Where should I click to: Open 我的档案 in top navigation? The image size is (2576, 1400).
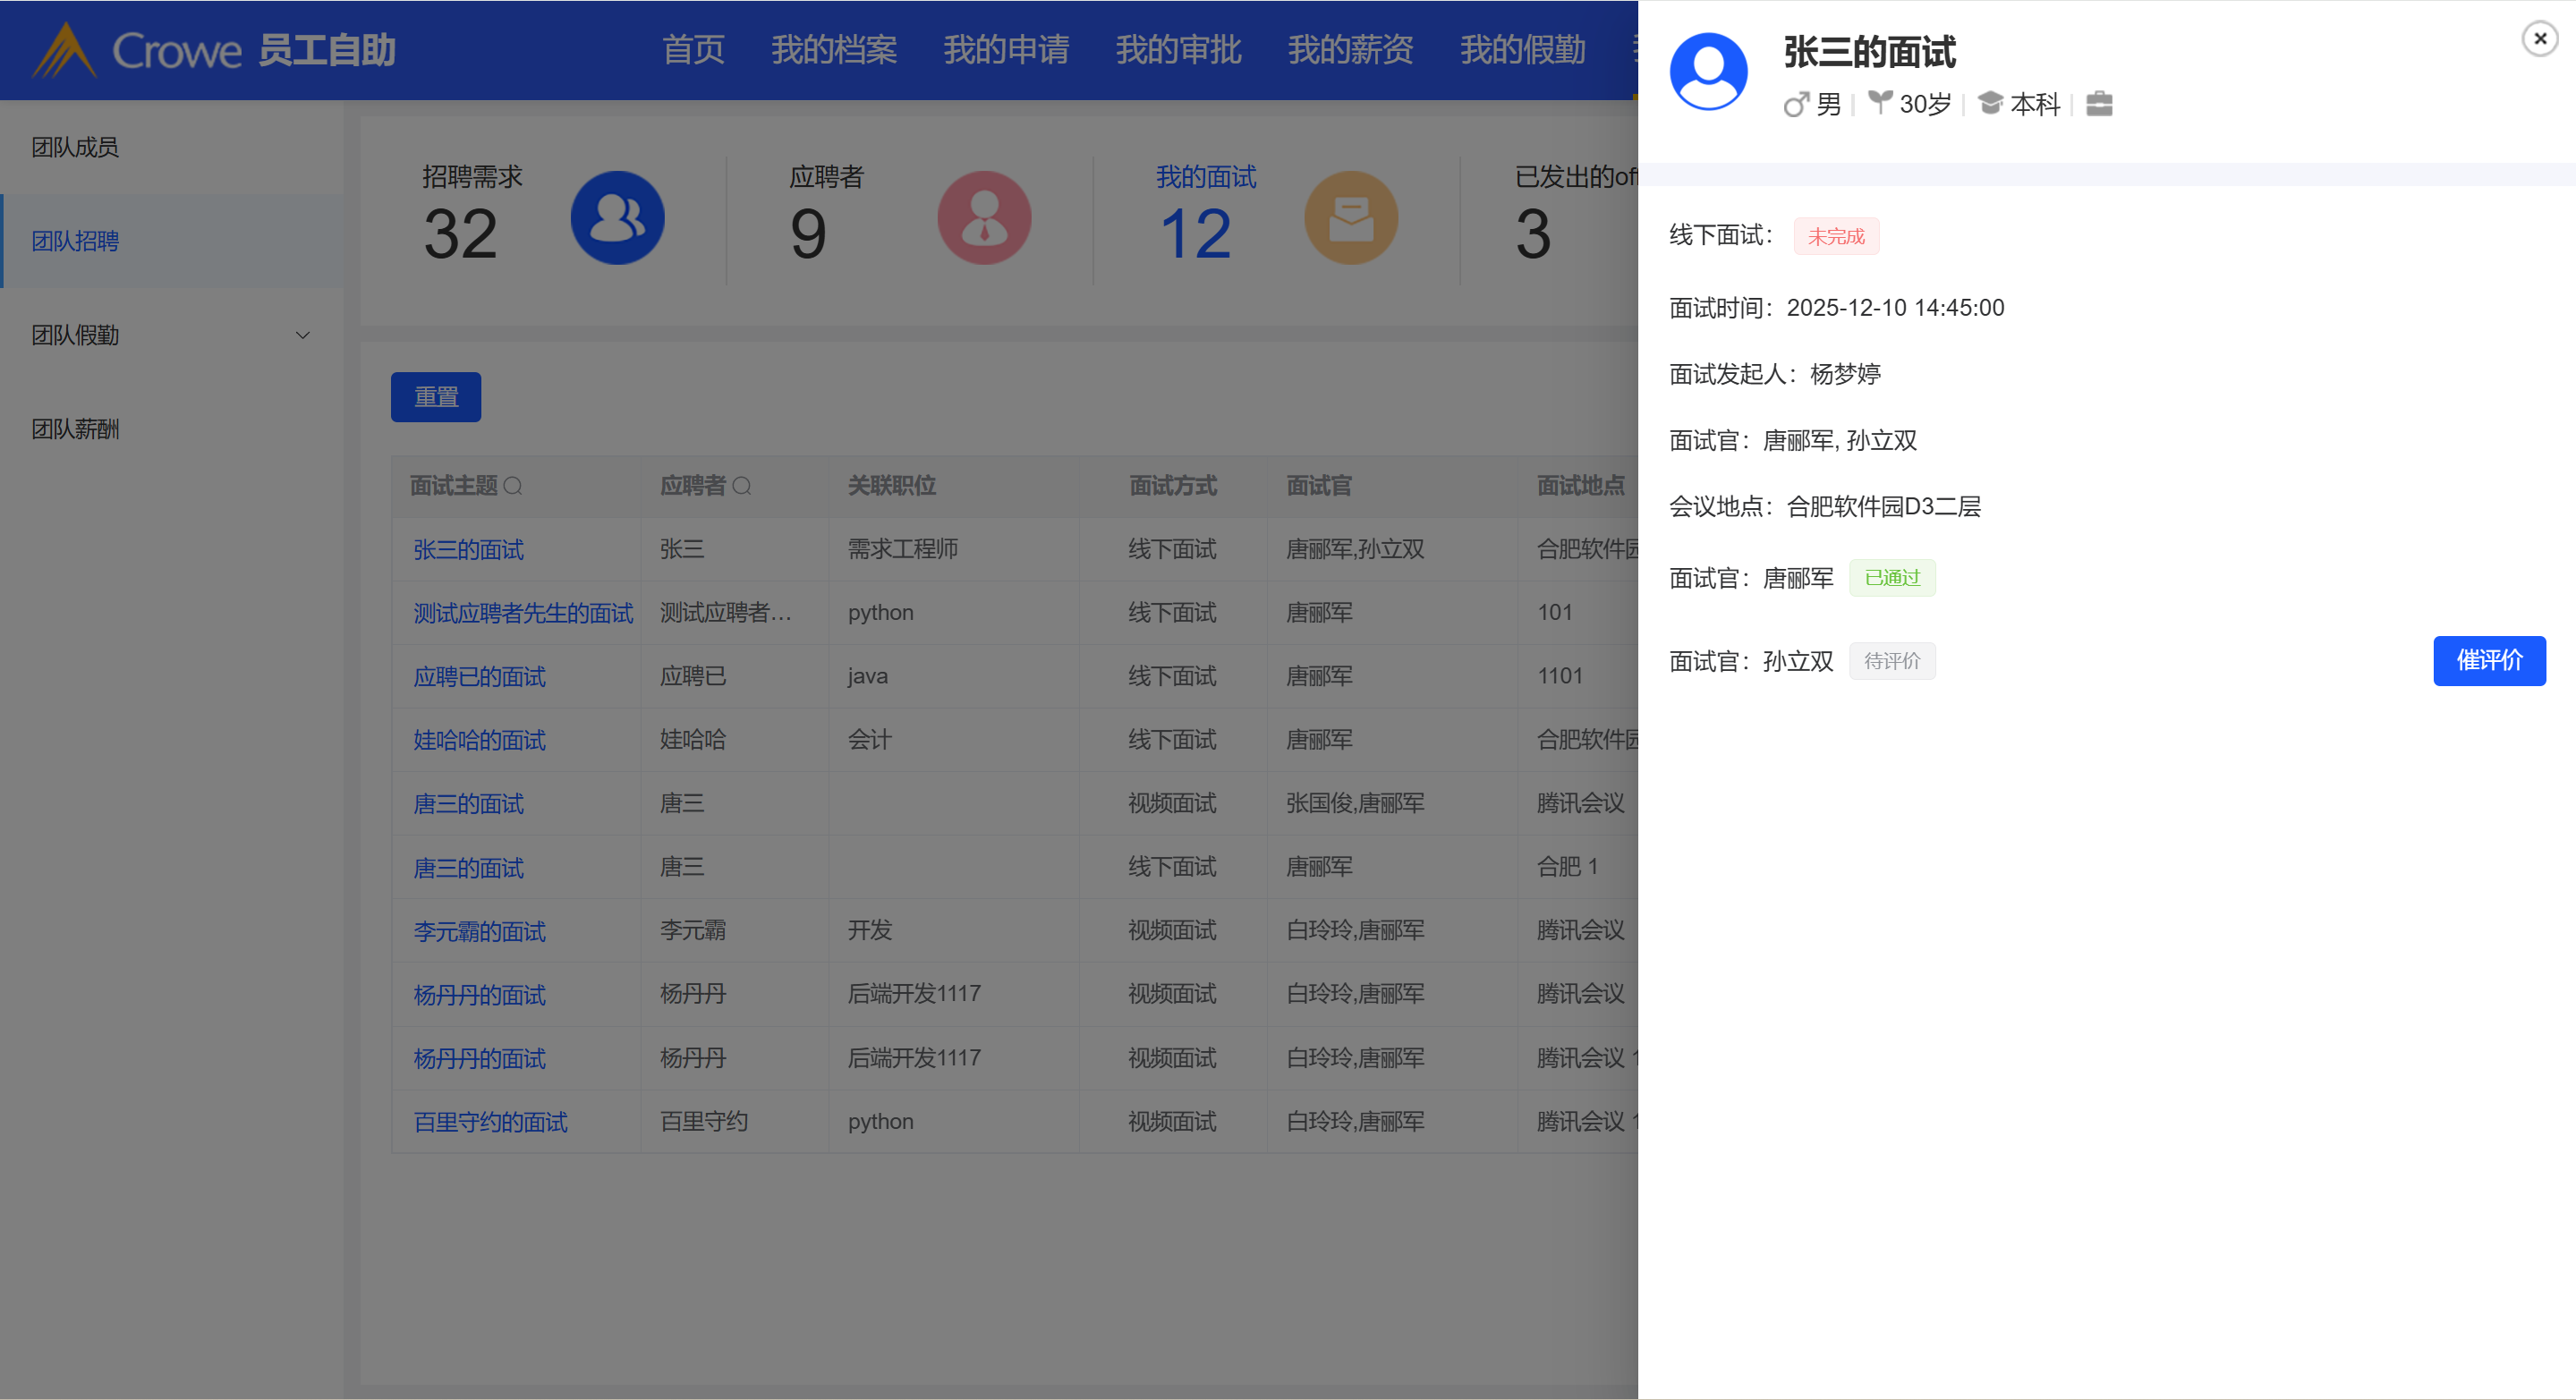(833, 50)
